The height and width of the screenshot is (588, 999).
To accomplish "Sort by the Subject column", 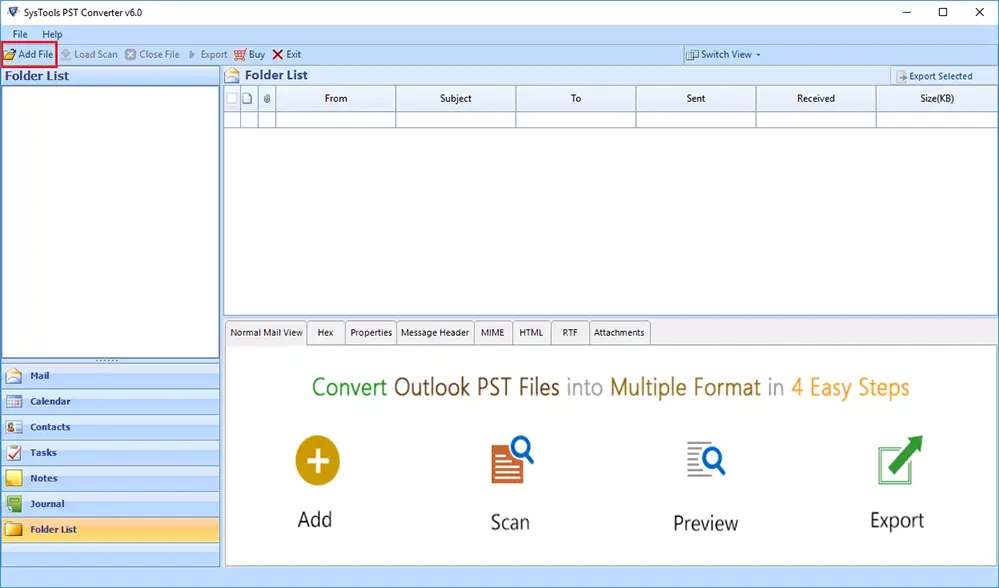I will 456,98.
